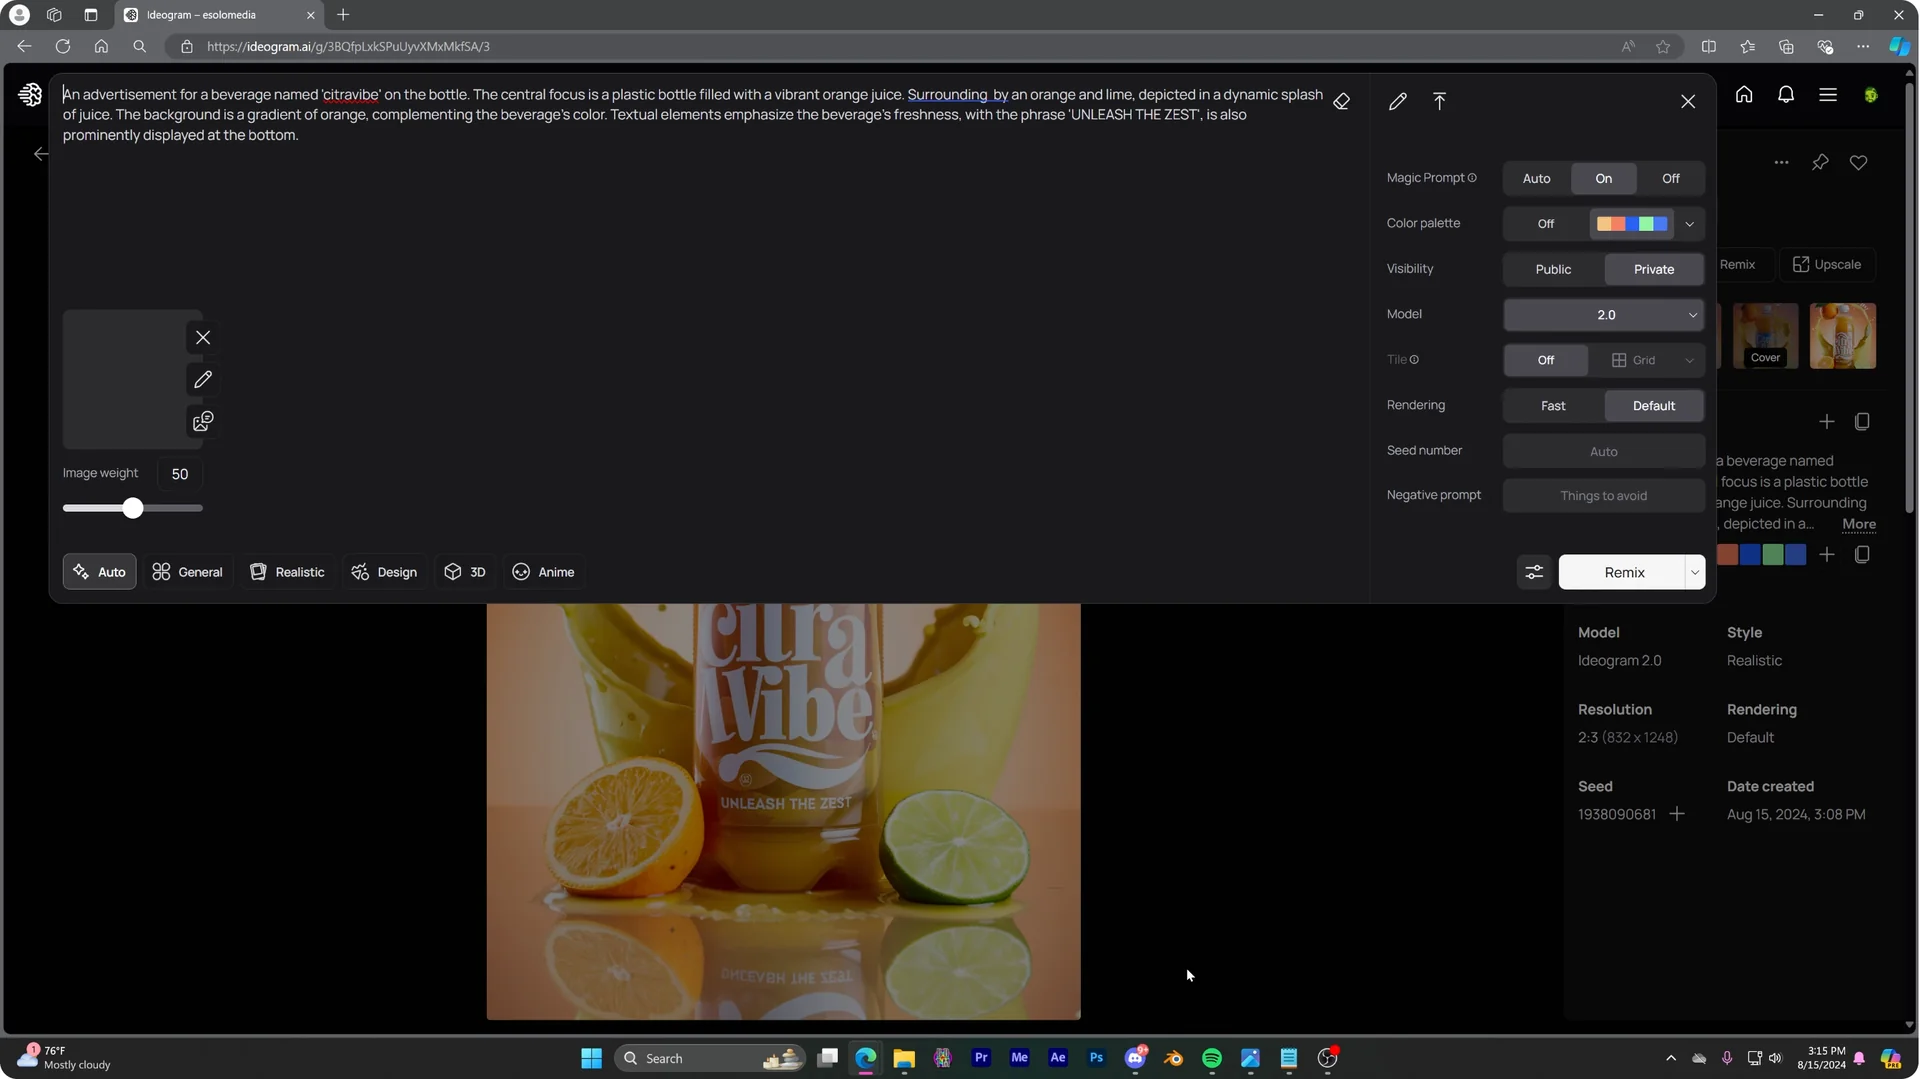Open the hamburger menu at top right
This screenshot has height=1079, width=1920.
pos(1828,94)
